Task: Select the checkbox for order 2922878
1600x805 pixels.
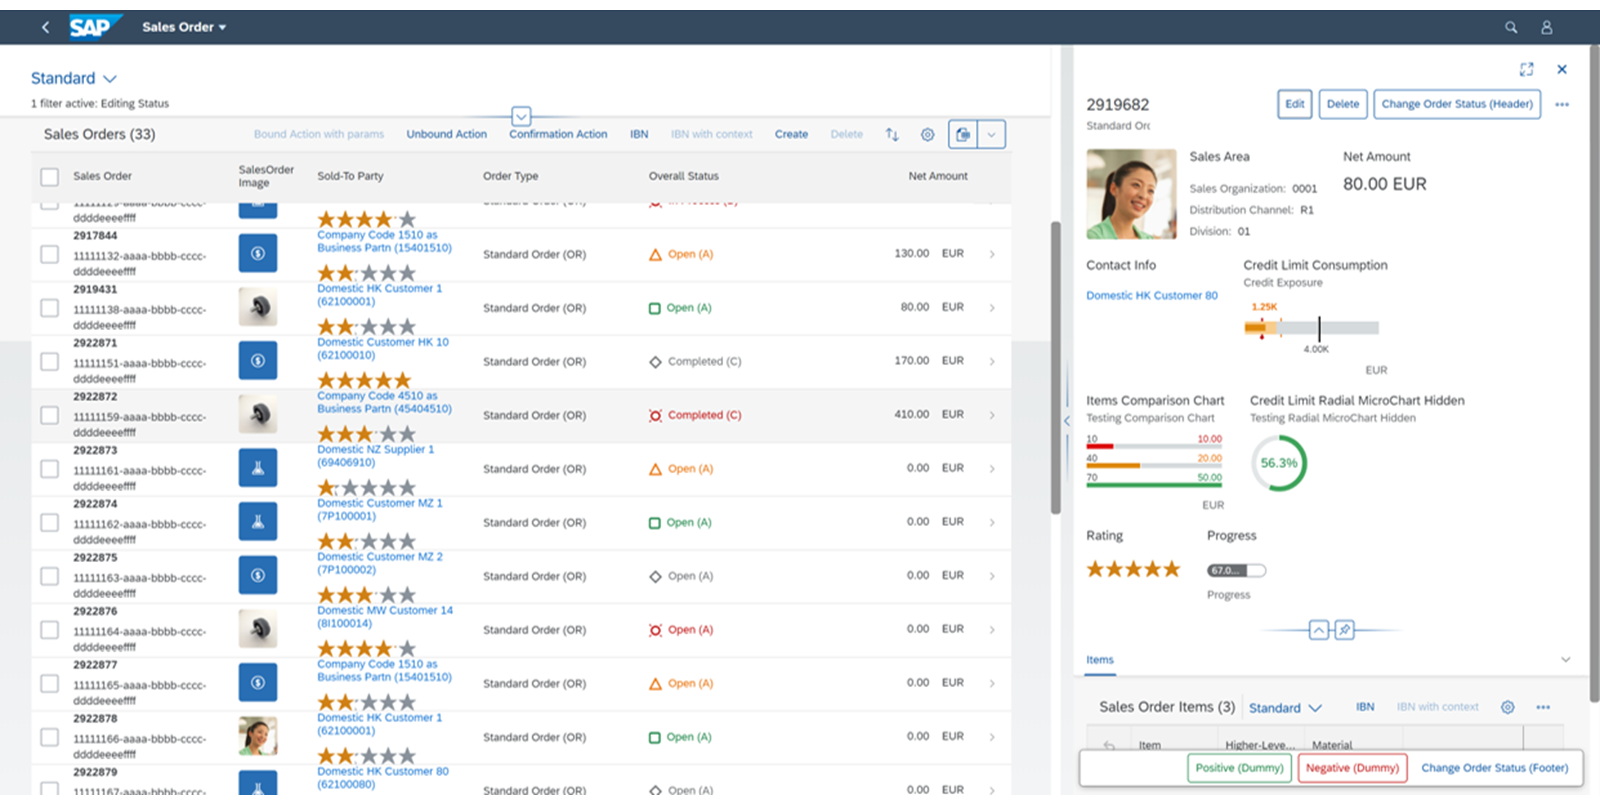Action: coord(49,737)
